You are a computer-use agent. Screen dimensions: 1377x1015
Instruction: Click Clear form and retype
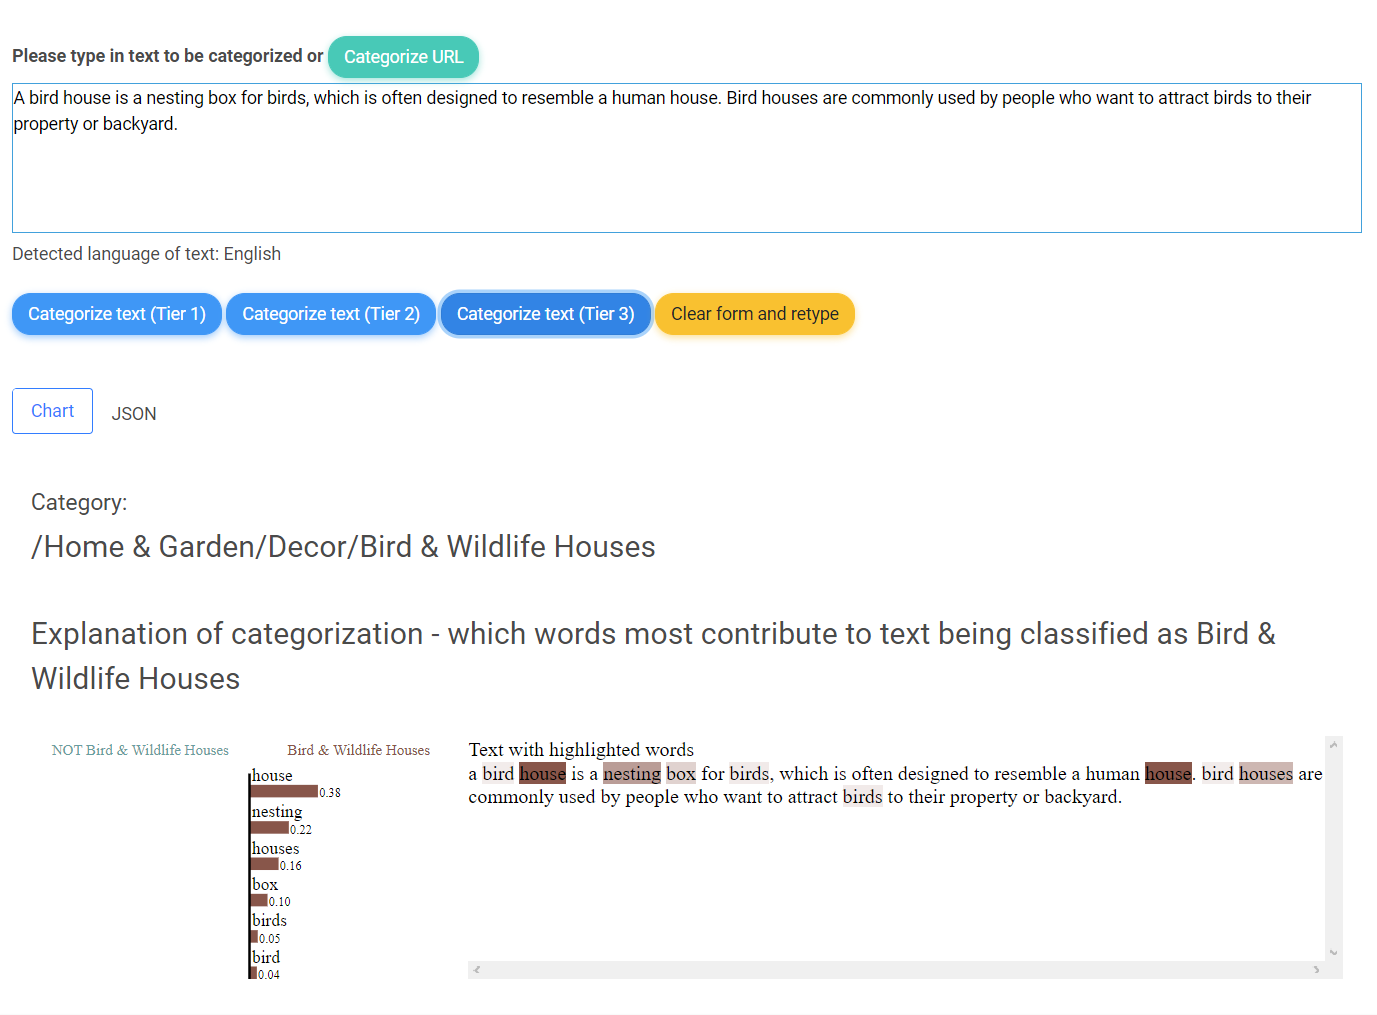(755, 314)
